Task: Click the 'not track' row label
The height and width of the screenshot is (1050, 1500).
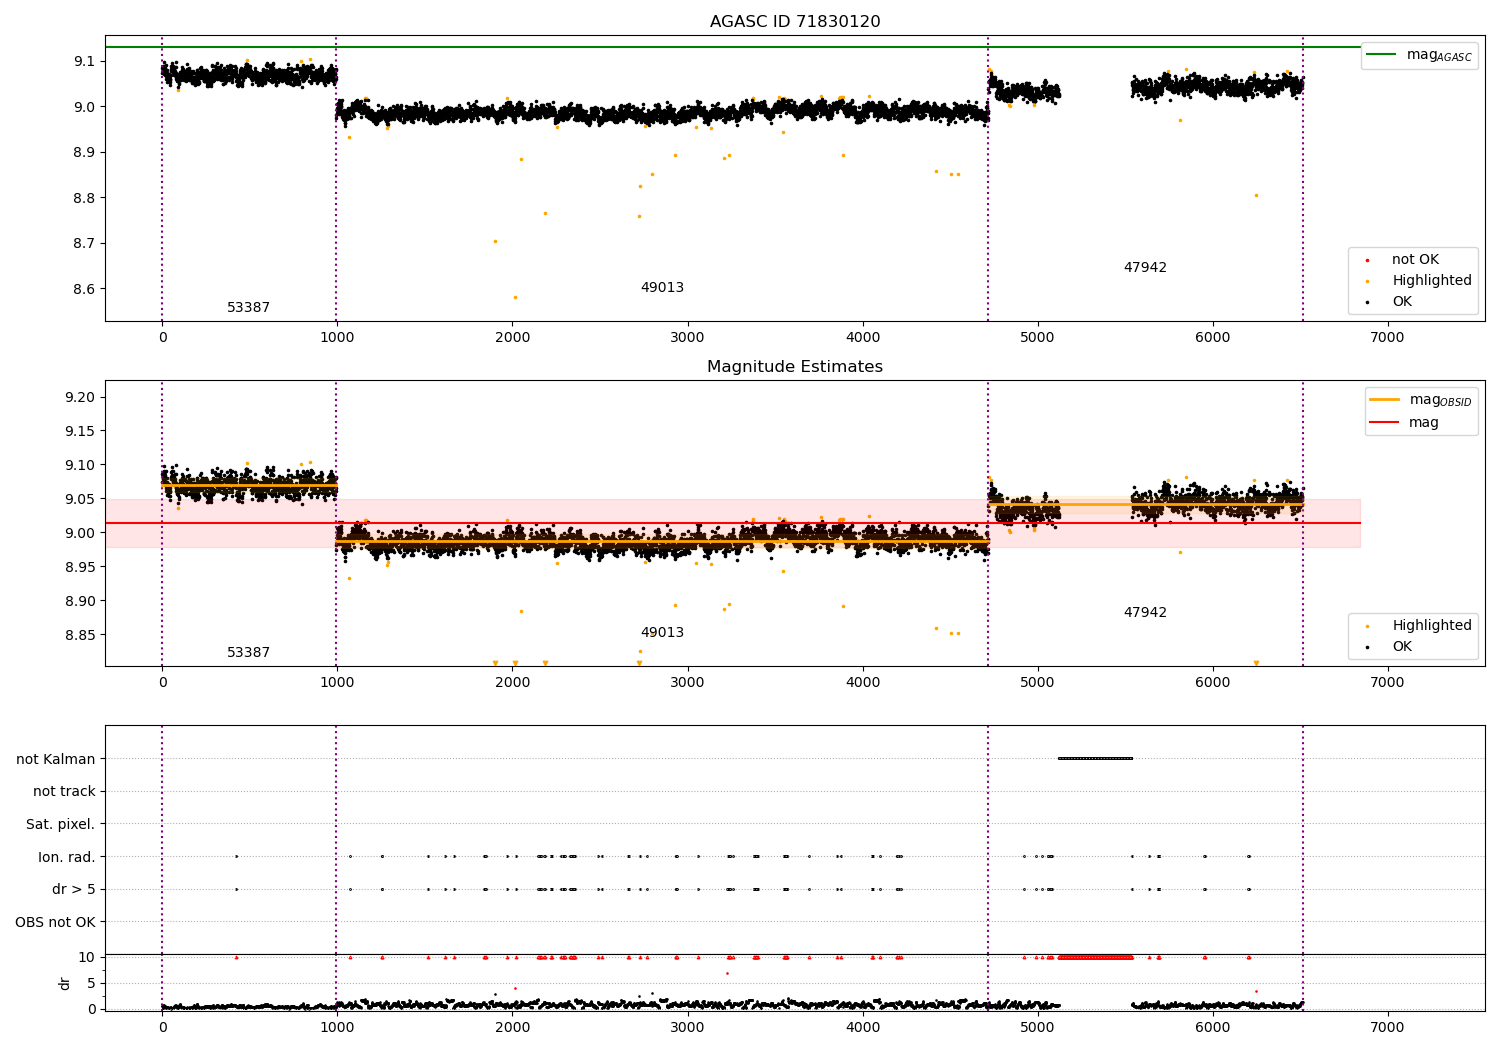Action: pos(64,792)
